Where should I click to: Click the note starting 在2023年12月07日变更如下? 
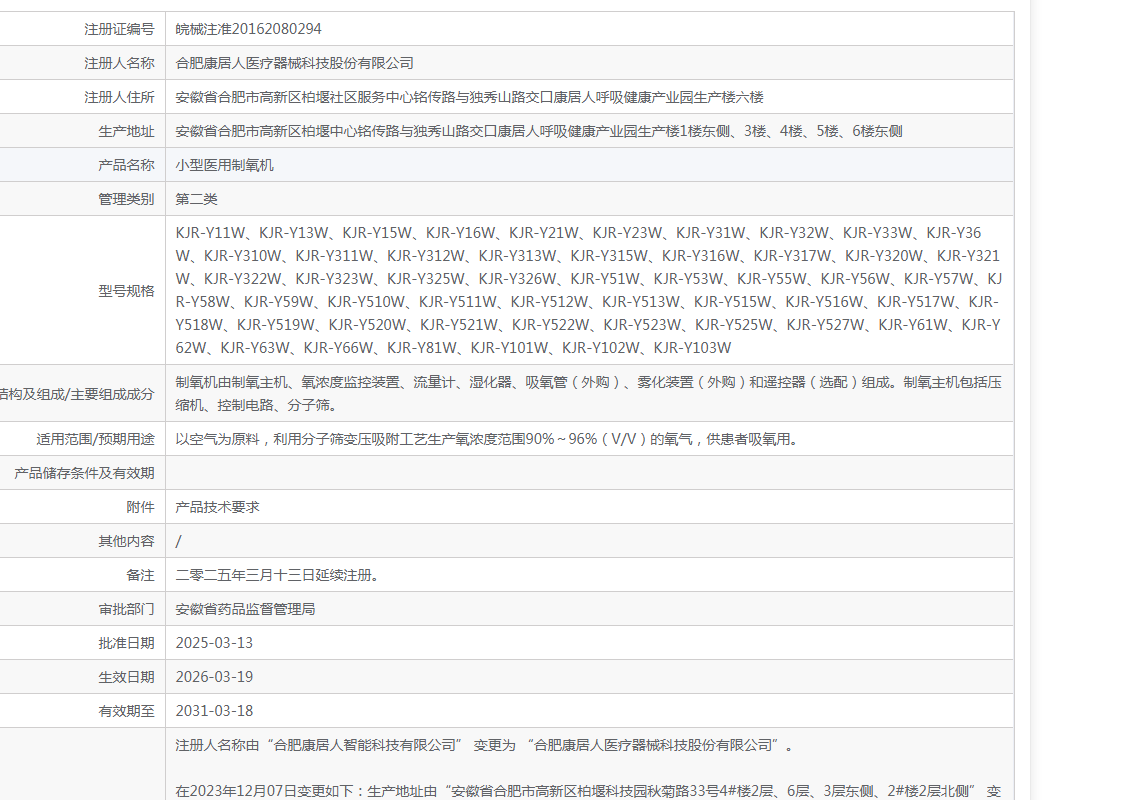(x=588, y=791)
